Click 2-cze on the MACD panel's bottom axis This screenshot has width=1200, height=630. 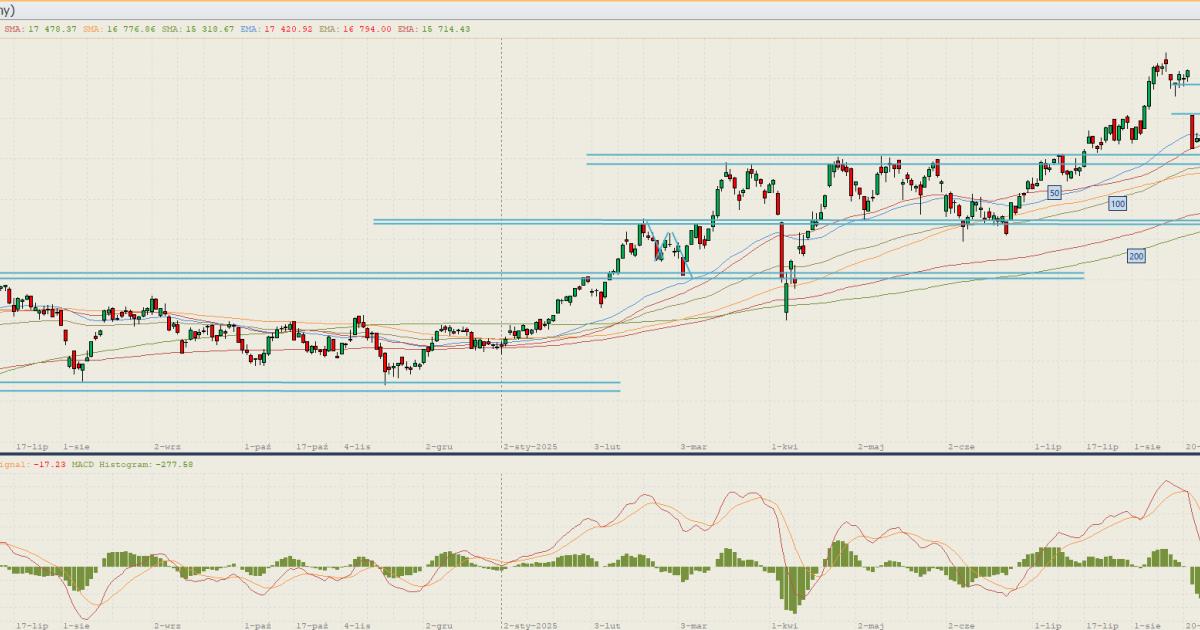coord(962,625)
